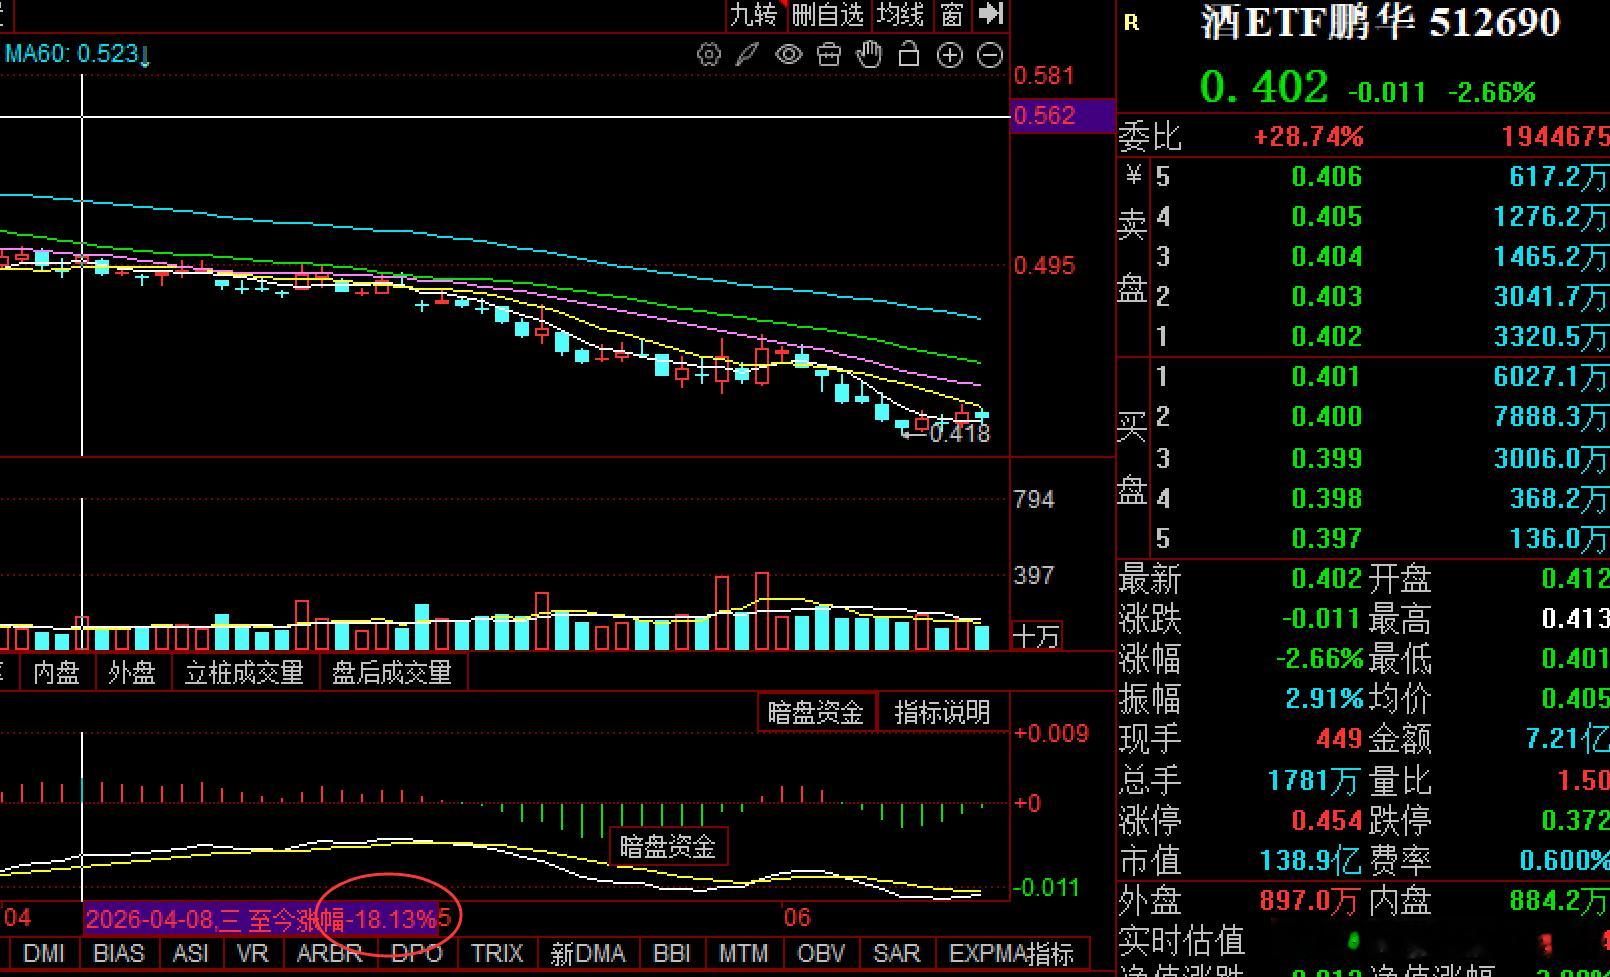The image size is (1610, 977).
Task: Click the arrow-to-bar collapse panel icon
Action: click(990, 14)
